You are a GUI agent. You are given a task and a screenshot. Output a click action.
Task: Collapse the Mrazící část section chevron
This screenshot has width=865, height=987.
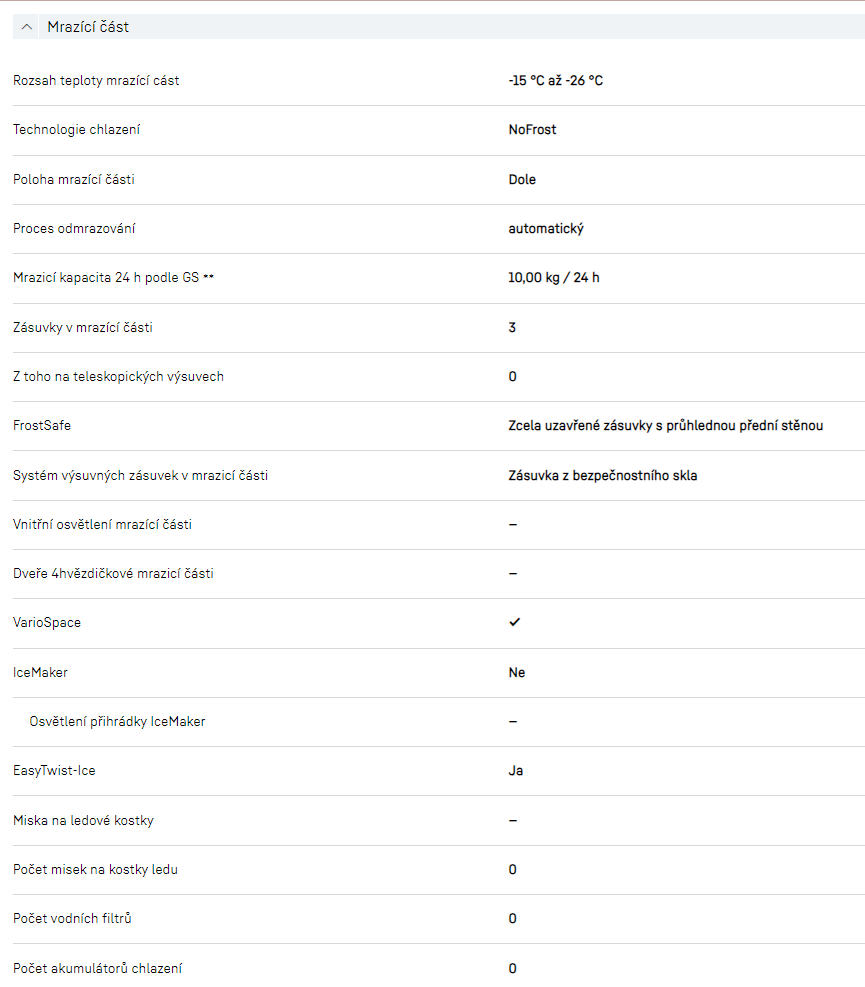point(27,27)
